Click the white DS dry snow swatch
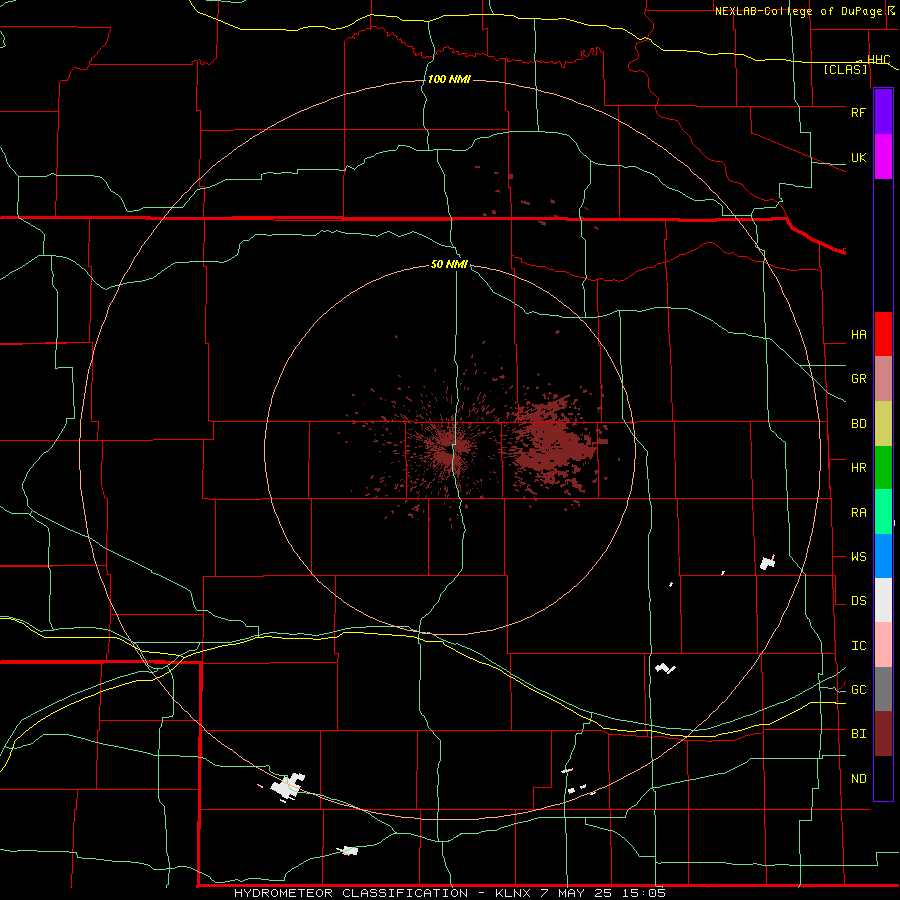The height and width of the screenshot is (900, 900). 883,600
